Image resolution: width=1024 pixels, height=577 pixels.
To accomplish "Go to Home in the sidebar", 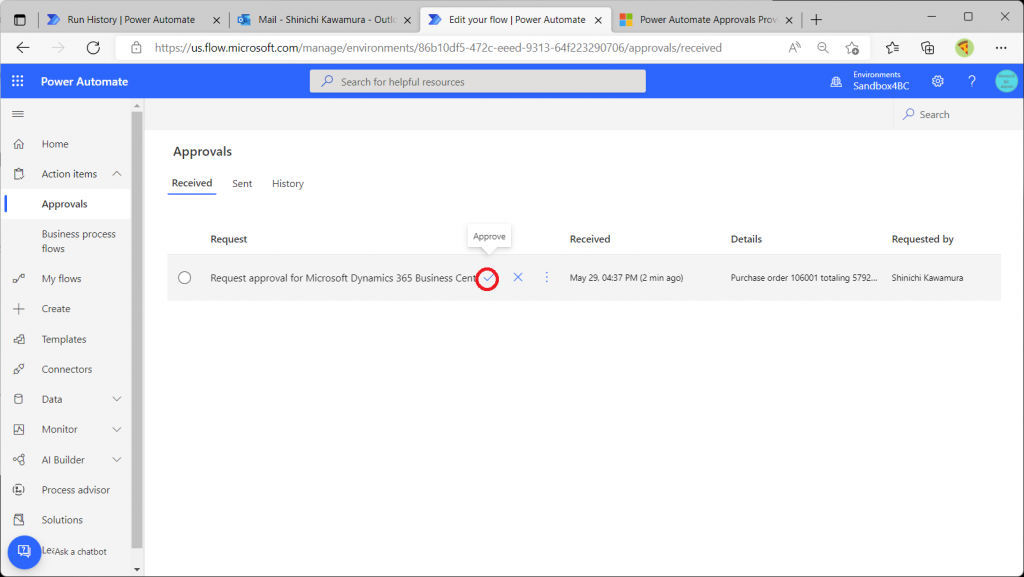I will pyautogui.click(x=55, y=144).
